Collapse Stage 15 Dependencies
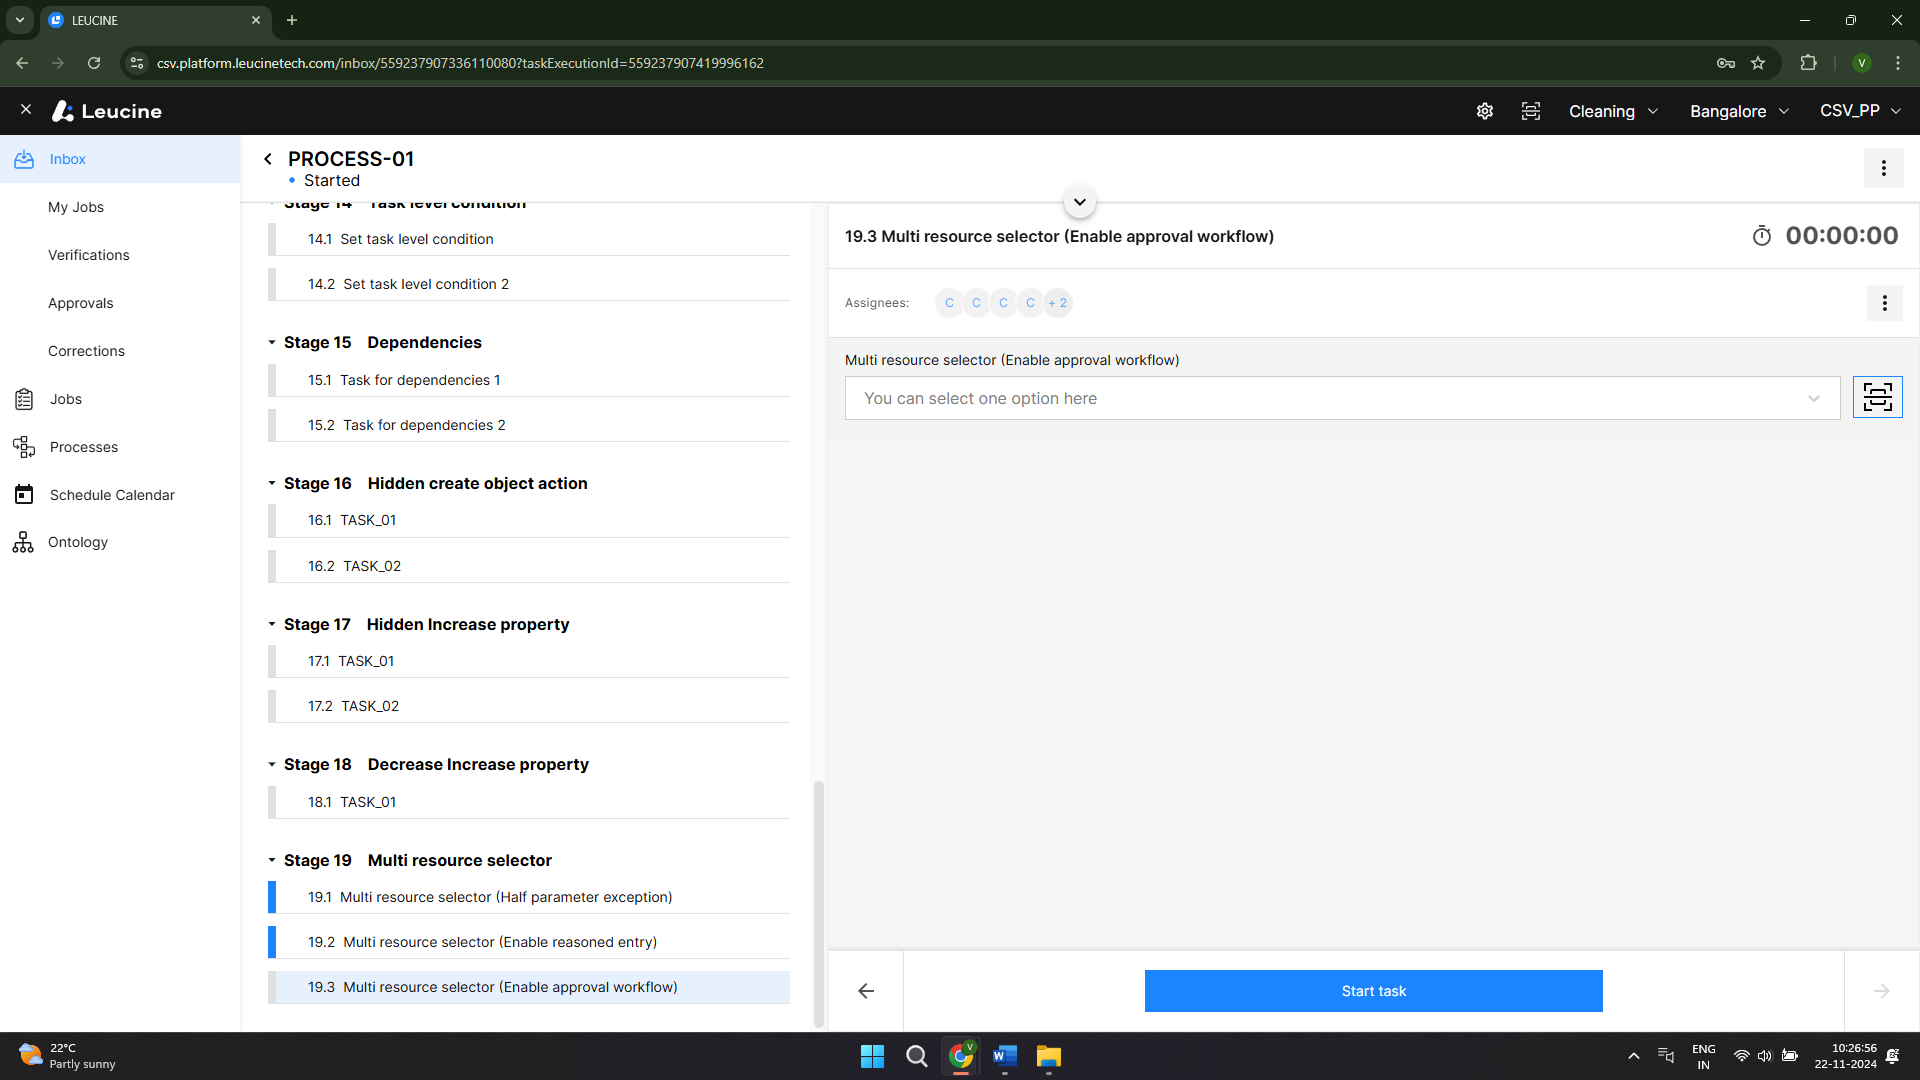1920x1080 pixels. point(271,342)
